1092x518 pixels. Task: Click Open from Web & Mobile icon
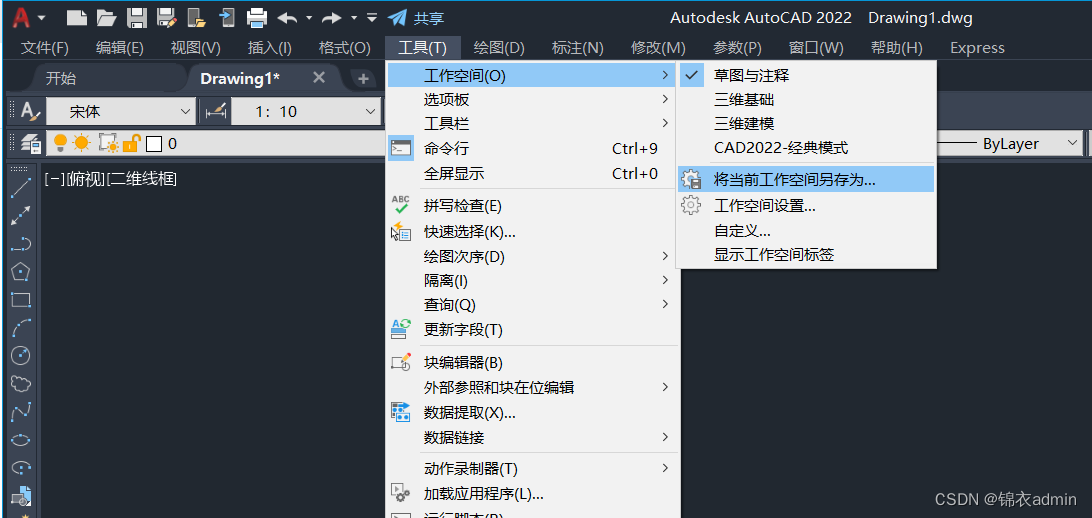click(196, 17)
